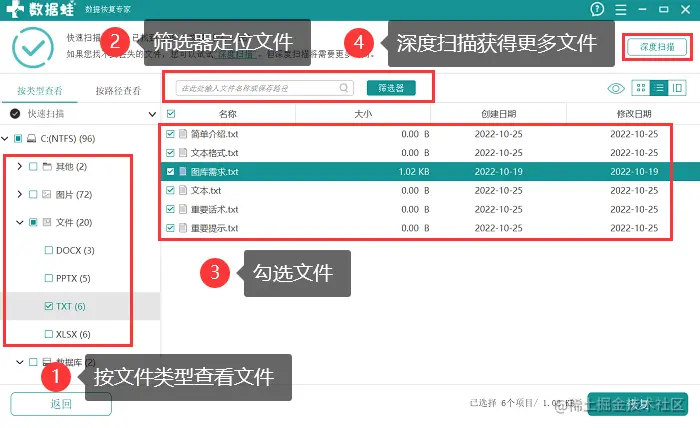Click the file icon of 图库需求.txt
The width and height of the screenshot is (700, 428).
click(183, 171)
